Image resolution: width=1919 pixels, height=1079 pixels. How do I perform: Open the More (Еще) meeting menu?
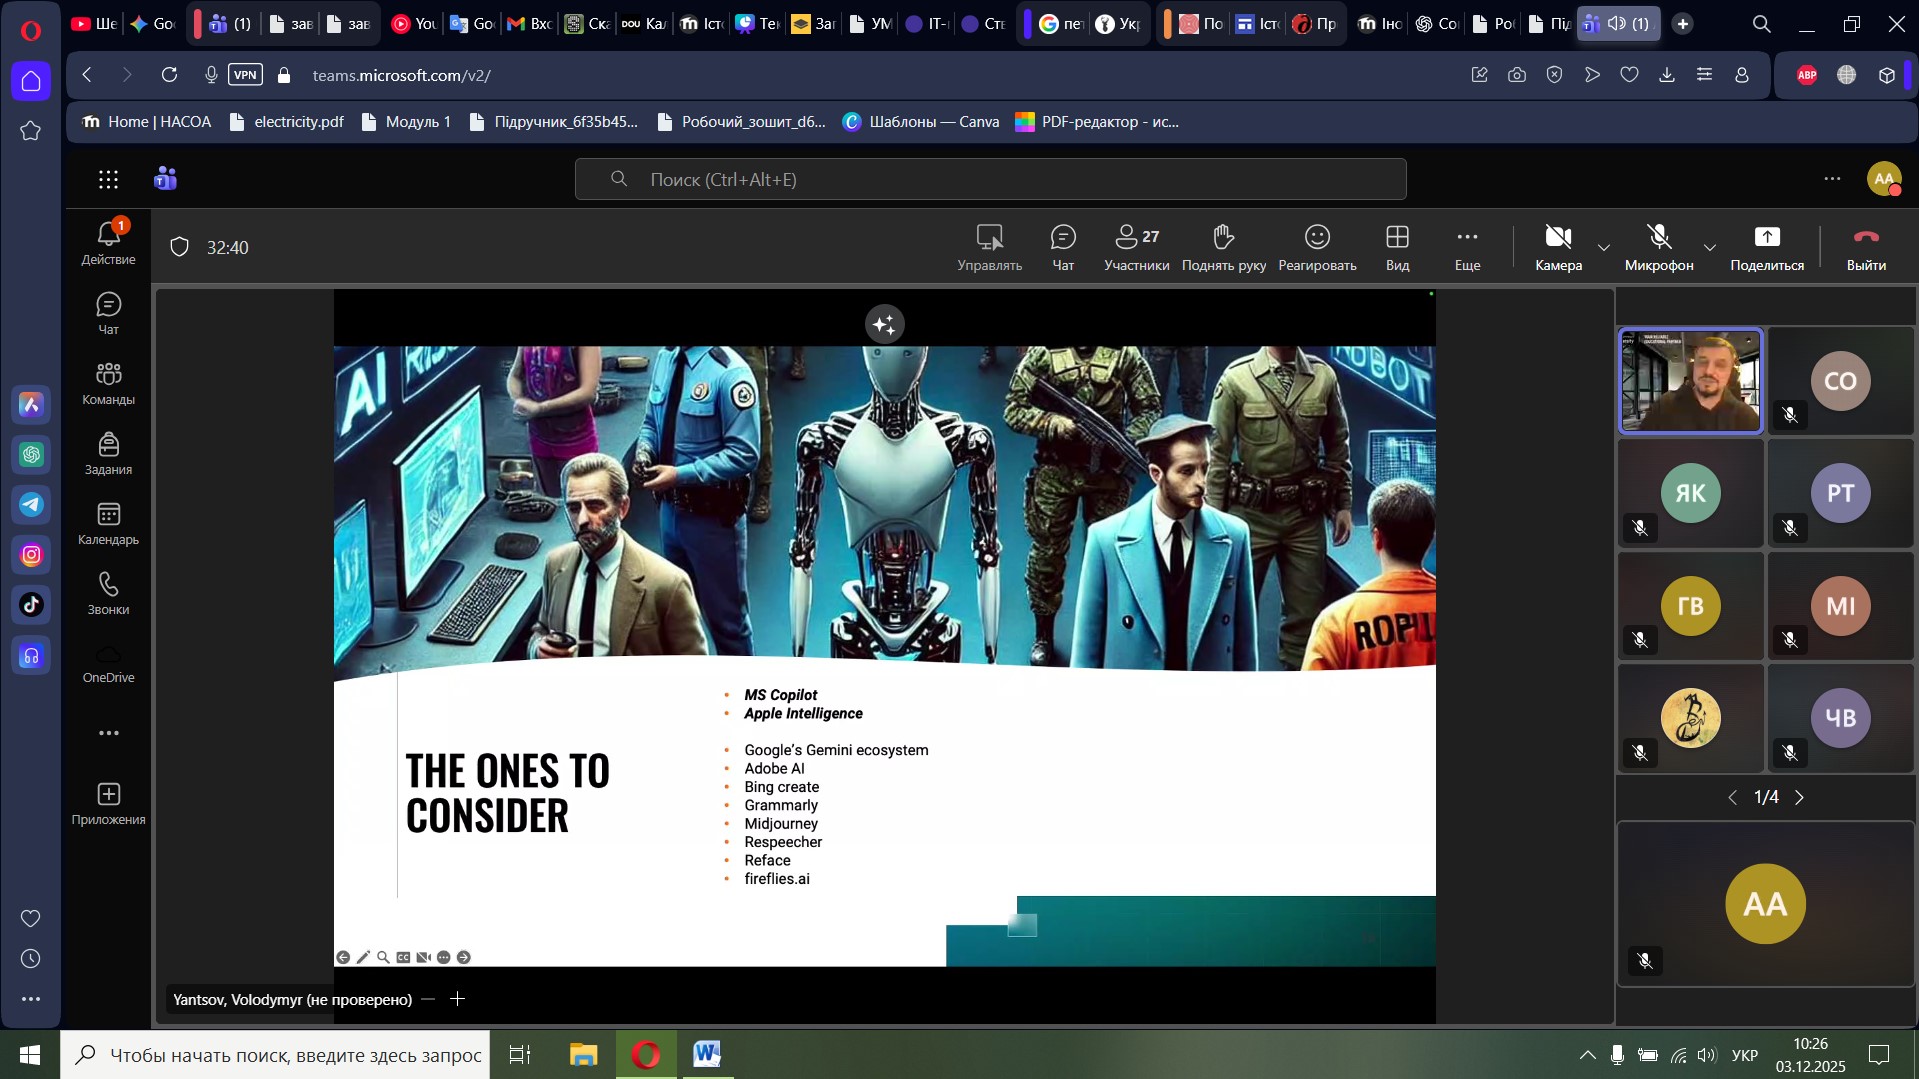click(x=1466, y=247)
